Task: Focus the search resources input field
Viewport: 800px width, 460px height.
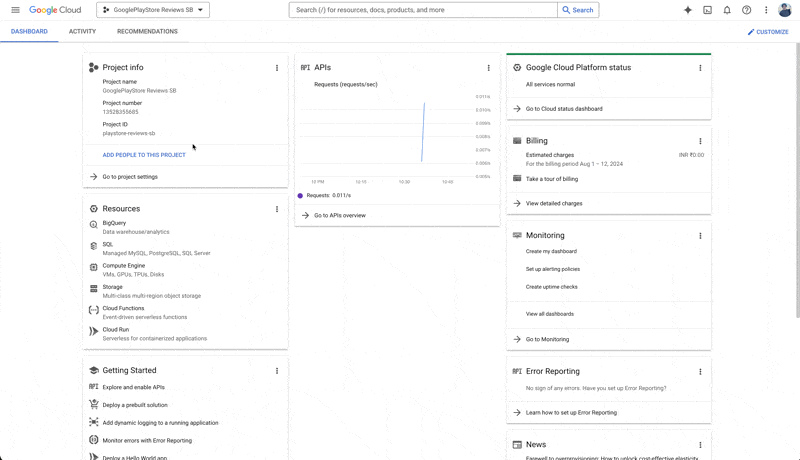Action: [x=423, y=10]
